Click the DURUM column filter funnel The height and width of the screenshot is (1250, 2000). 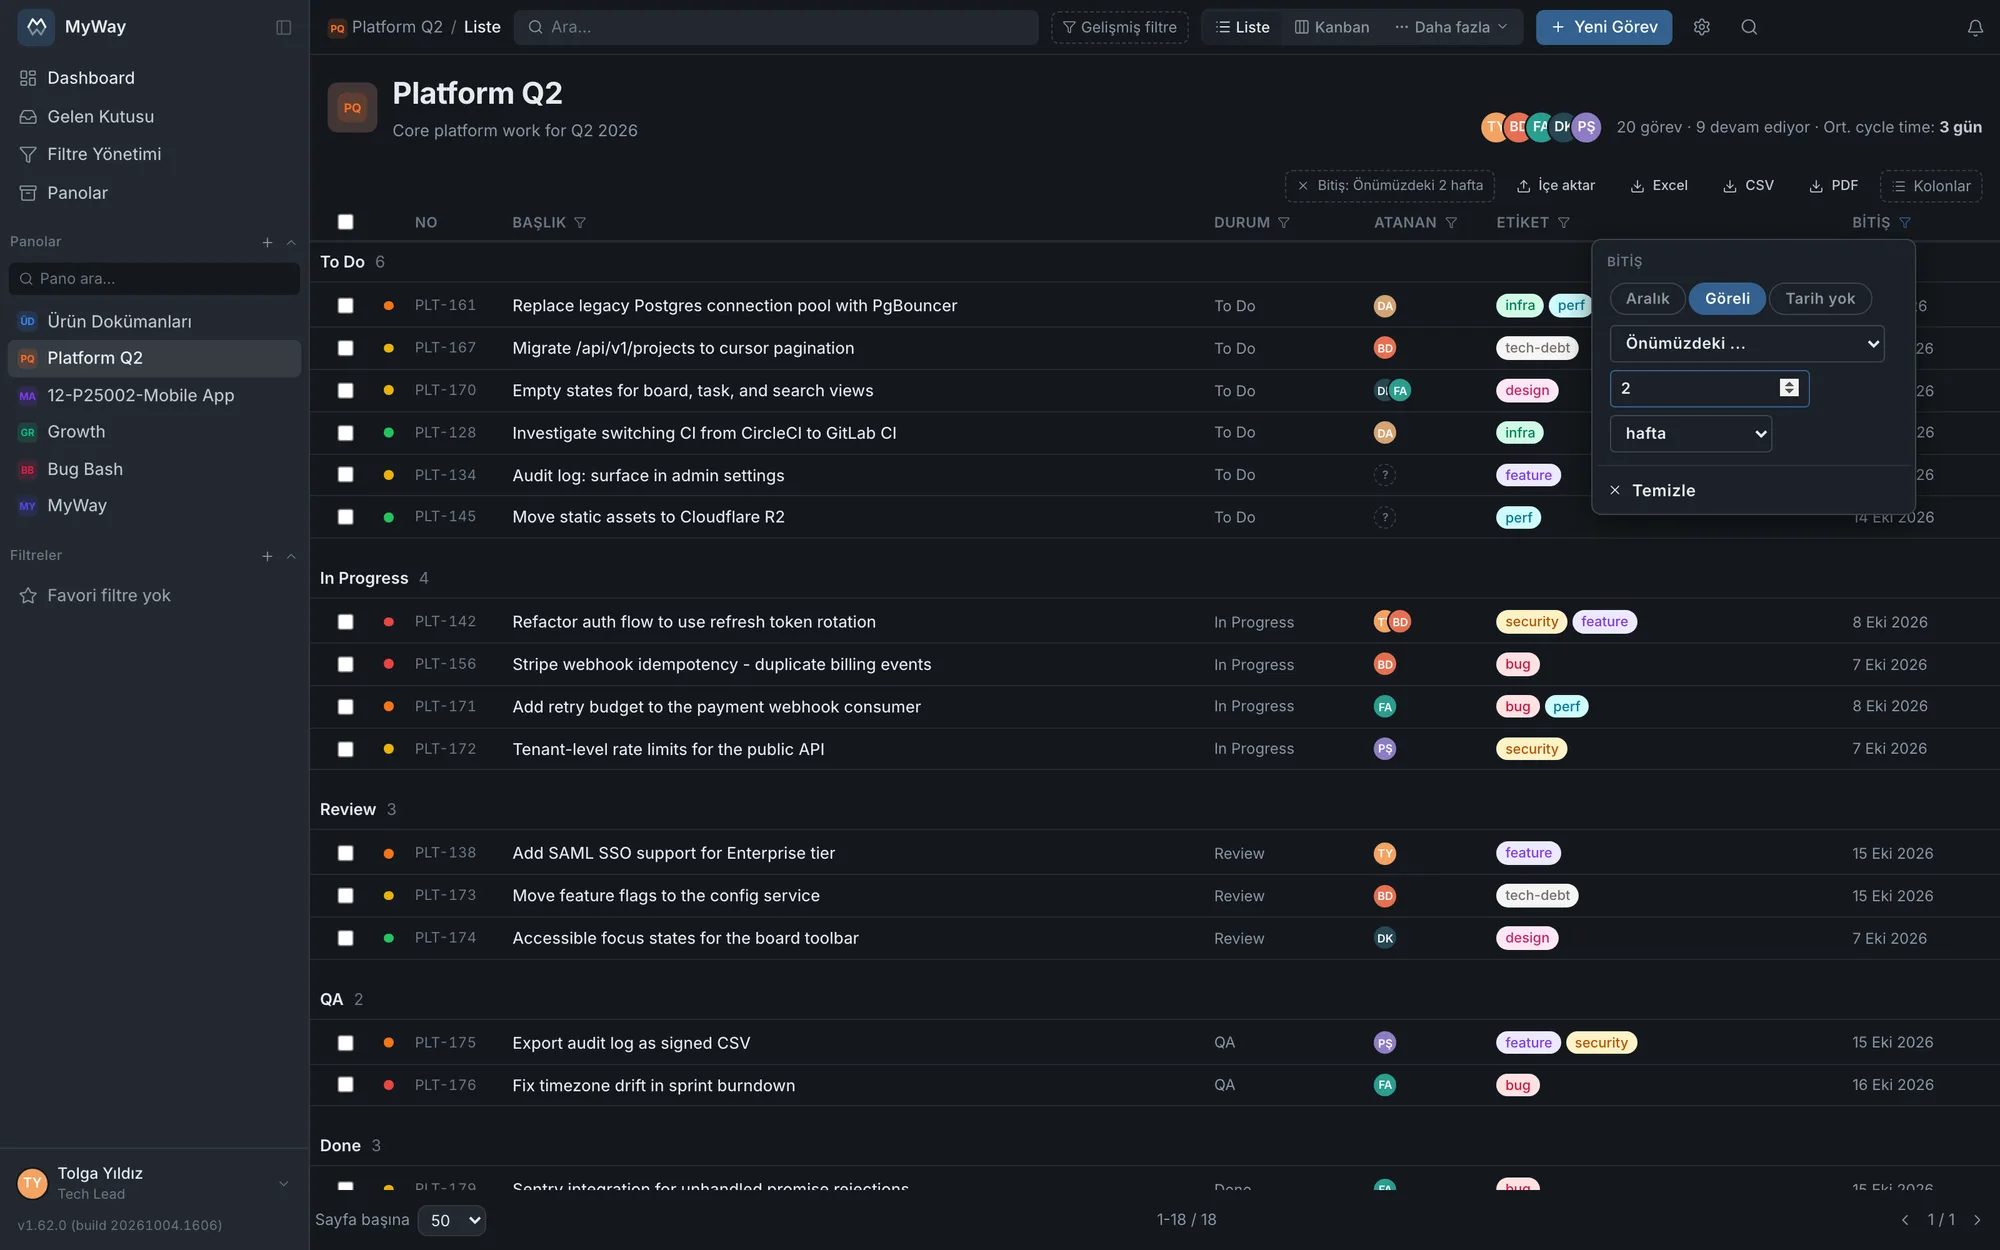1284,222
